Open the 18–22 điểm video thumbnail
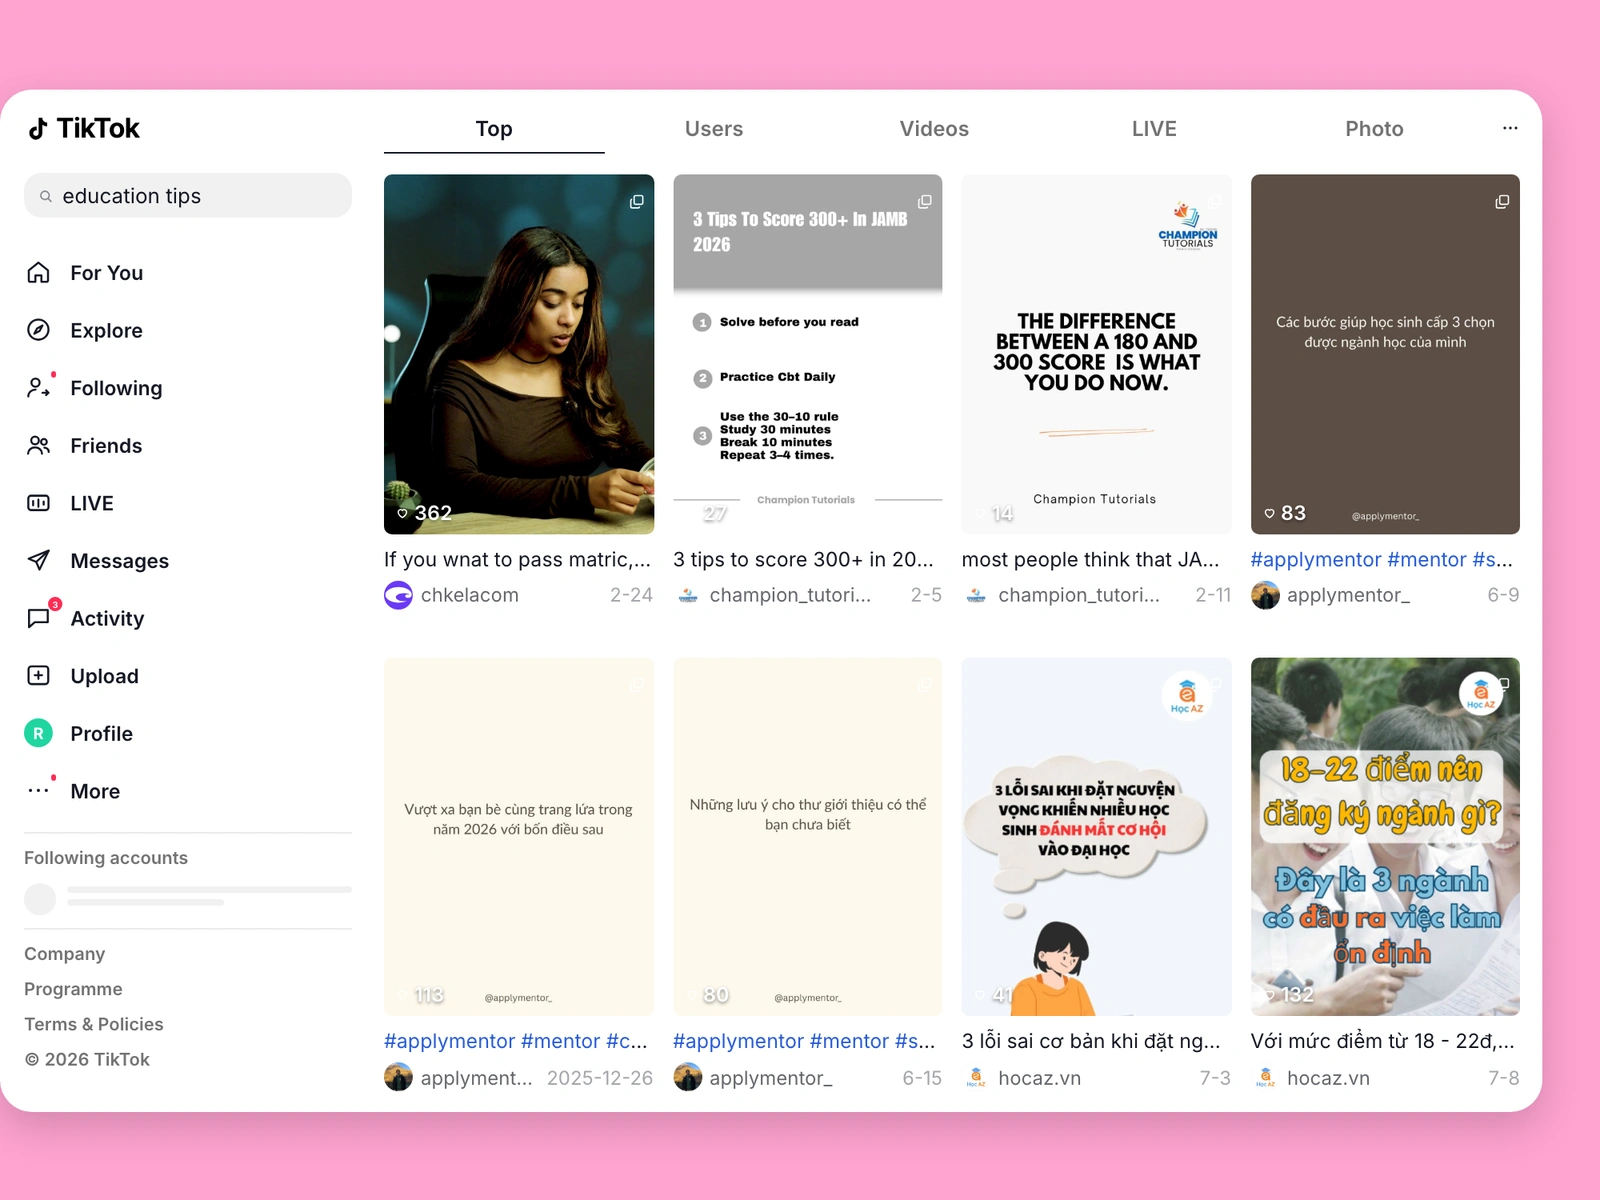The width and height of the screenshot is (1600, 1200). click(1385, 836)
